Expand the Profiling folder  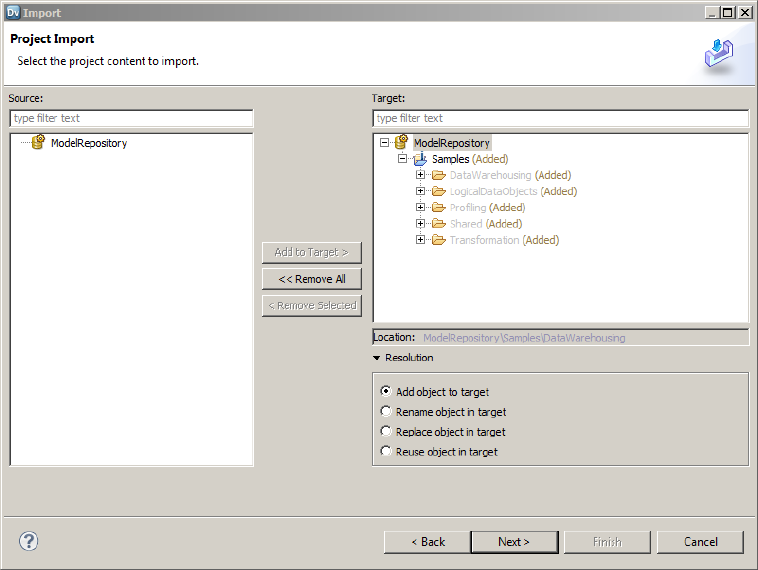click(x=421, y=207)
